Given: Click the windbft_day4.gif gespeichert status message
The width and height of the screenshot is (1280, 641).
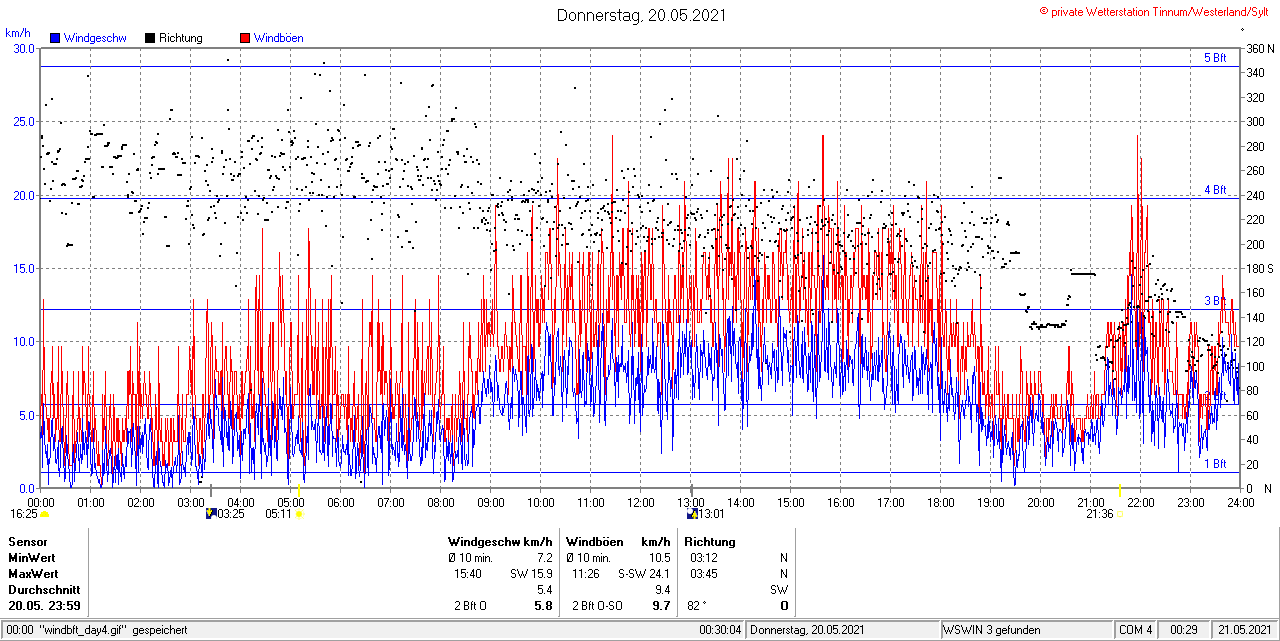Looking at the screenshot, I should pos(96,630).
